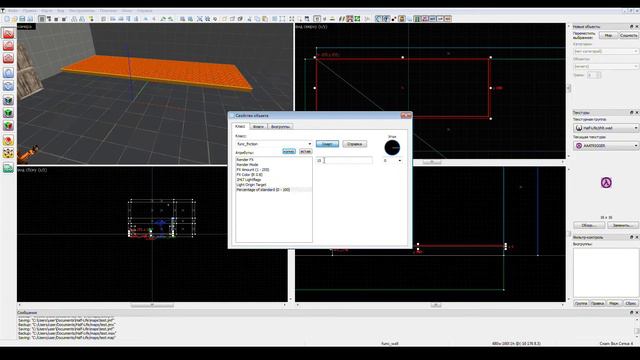Screen dimensions: 640x360
Task: Select the apply decals cube icon
Action: pyautogui.click(x=8, y=125)
